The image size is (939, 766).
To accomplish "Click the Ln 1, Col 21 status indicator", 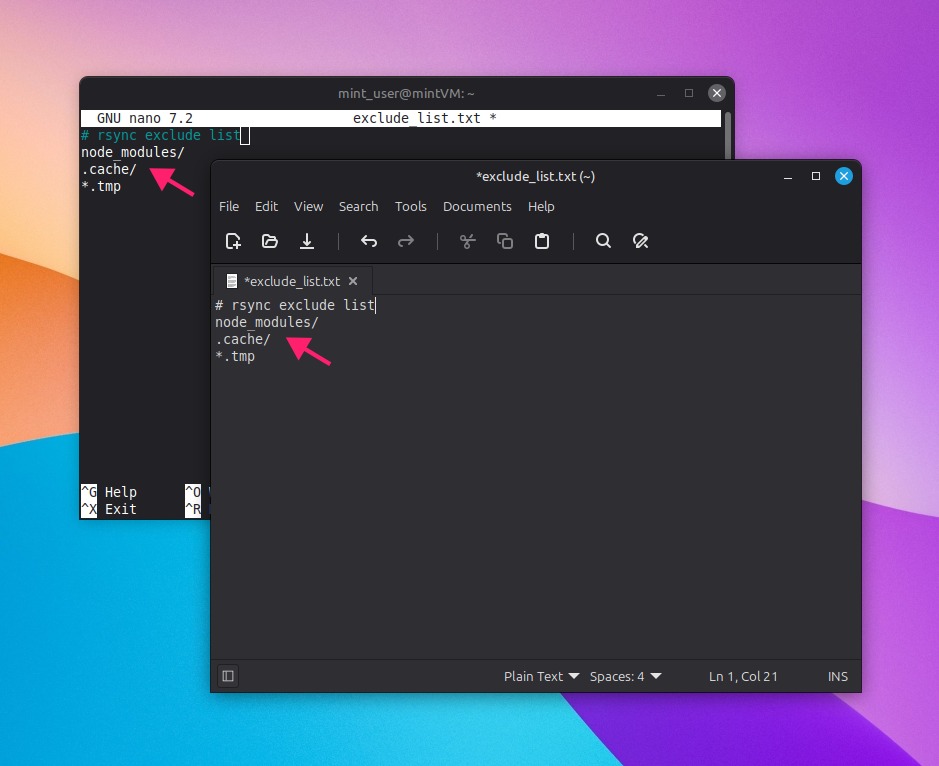I will tap(743, 676).
